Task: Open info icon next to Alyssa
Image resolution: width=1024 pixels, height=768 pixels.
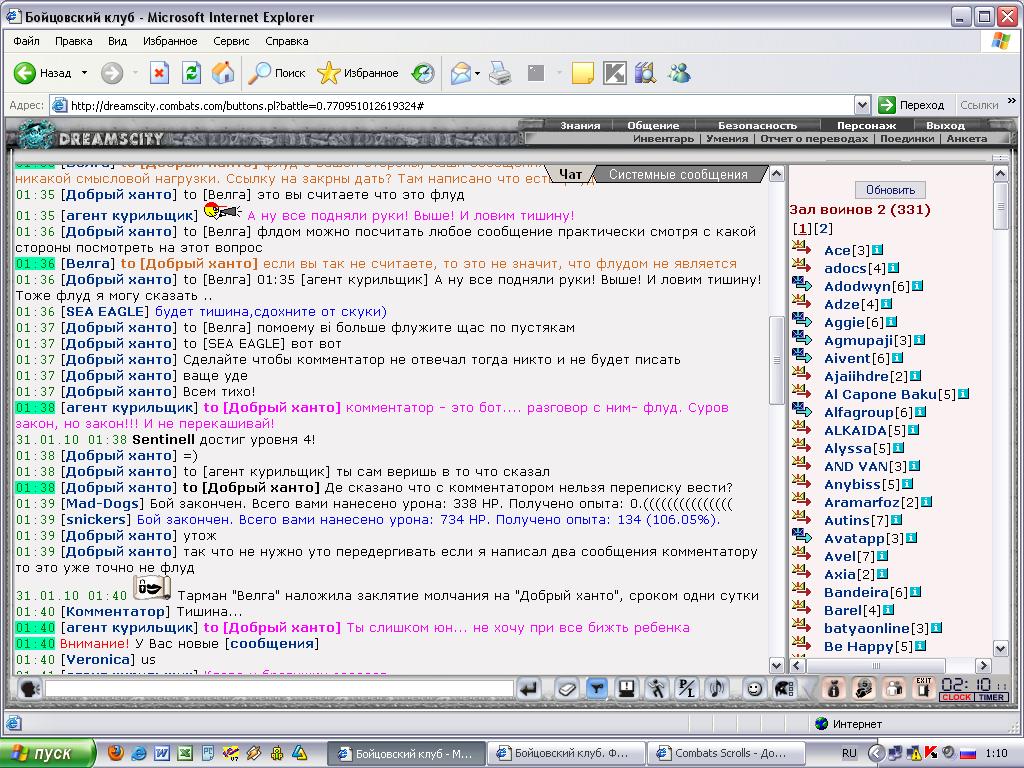Action: coord(899,448)
